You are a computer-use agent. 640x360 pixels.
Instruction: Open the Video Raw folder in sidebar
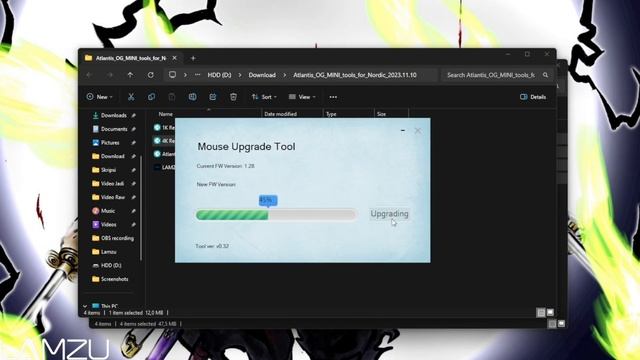pyautogui.click(x=114, y=197)
